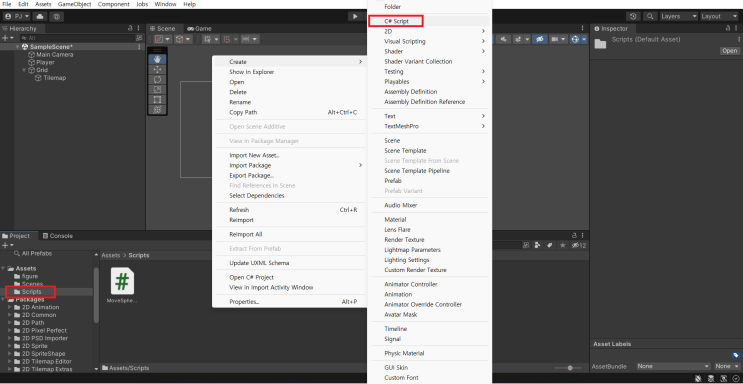Toggle scene visibility of hidden objects
This screenshot has height=384, width=743.
point(539,39)
